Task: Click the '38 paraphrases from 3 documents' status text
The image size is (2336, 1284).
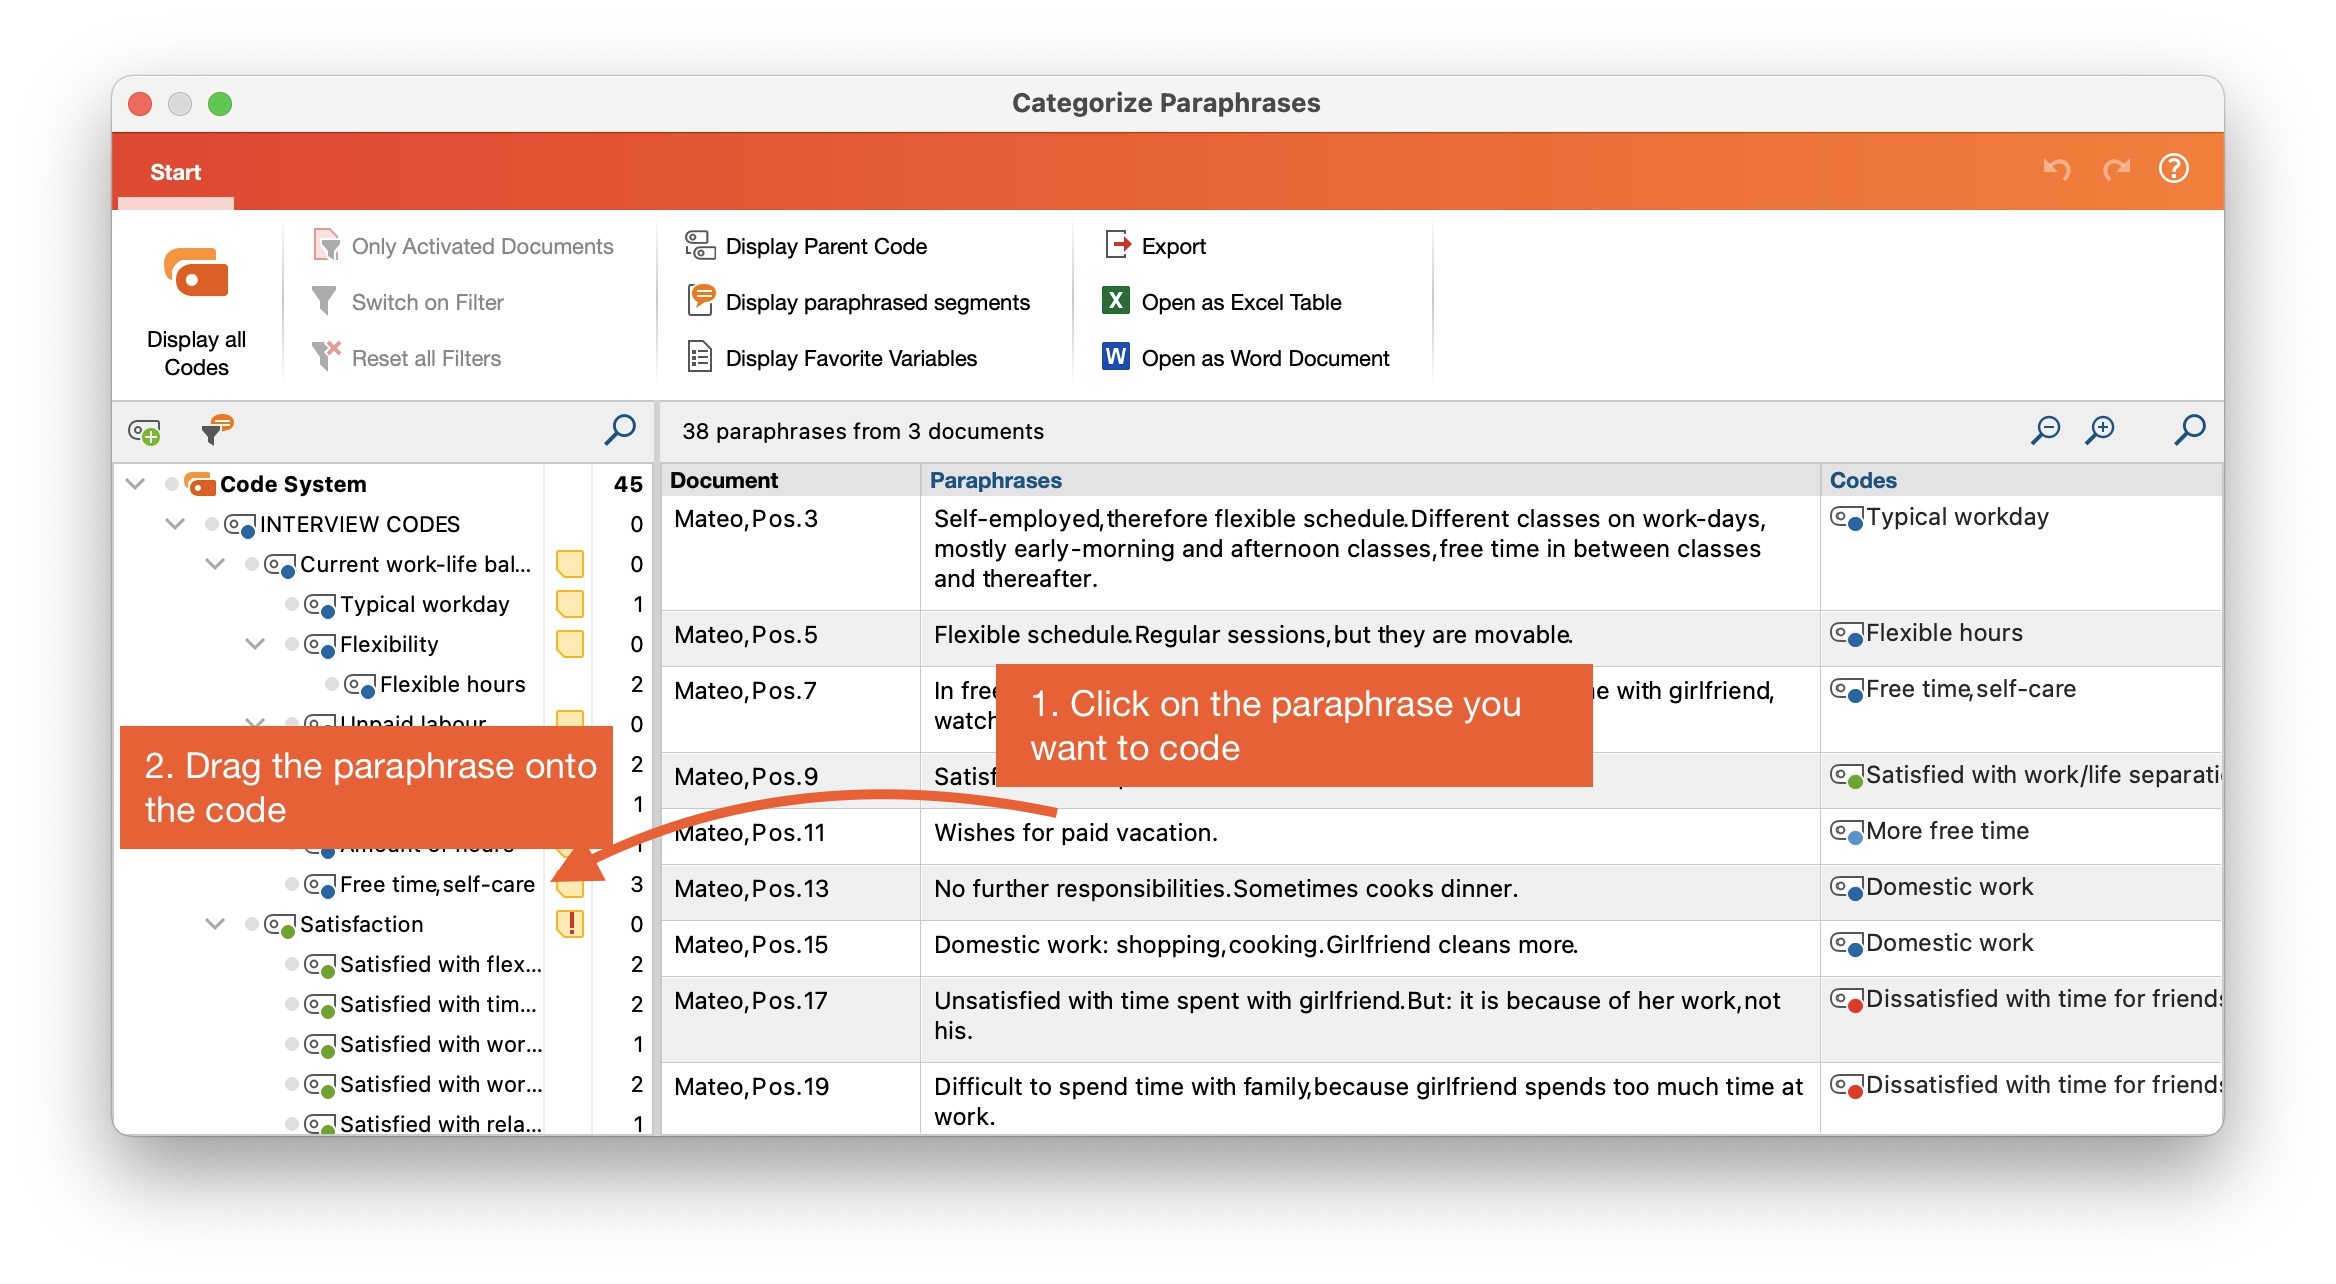Action: pos(863,431)
